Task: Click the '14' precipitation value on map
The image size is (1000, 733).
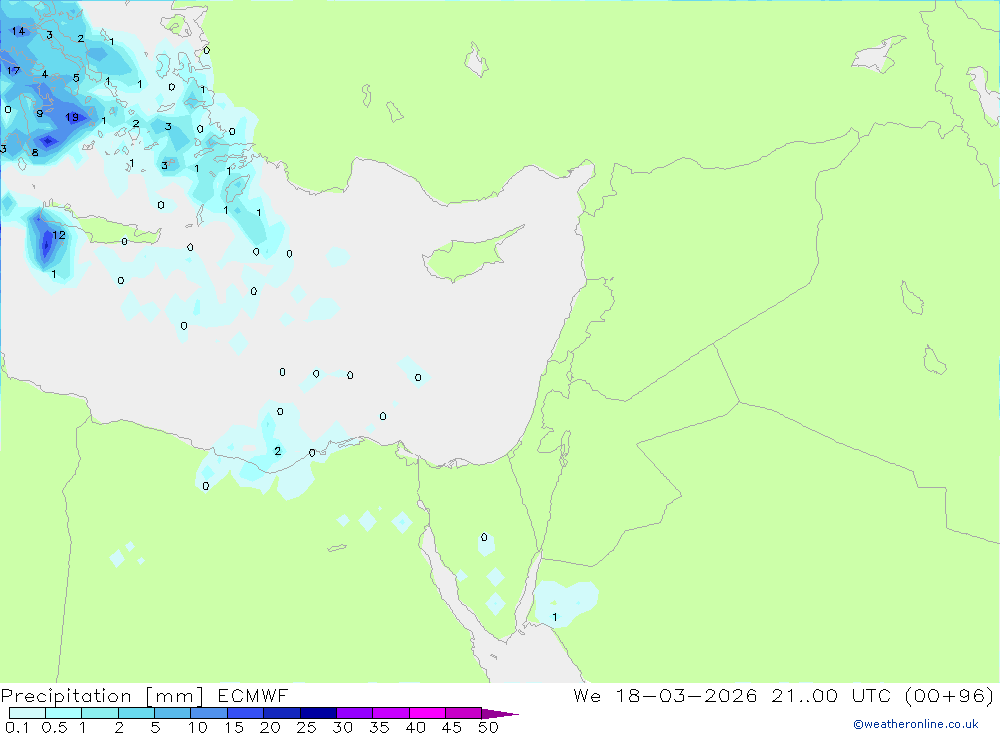Action: [x=18, y=31]
